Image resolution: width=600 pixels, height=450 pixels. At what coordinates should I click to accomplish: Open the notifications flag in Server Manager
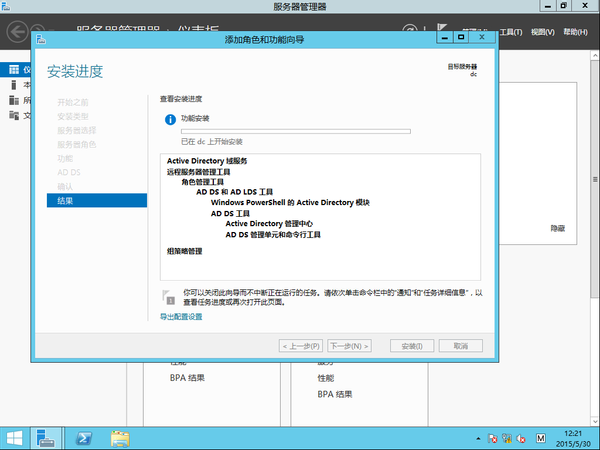pyautogui.click(x=442, y=27)
